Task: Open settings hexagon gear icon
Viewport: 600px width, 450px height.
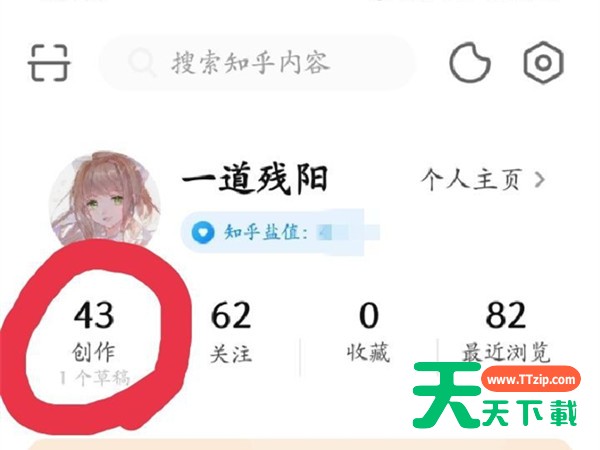Action: 543,63
